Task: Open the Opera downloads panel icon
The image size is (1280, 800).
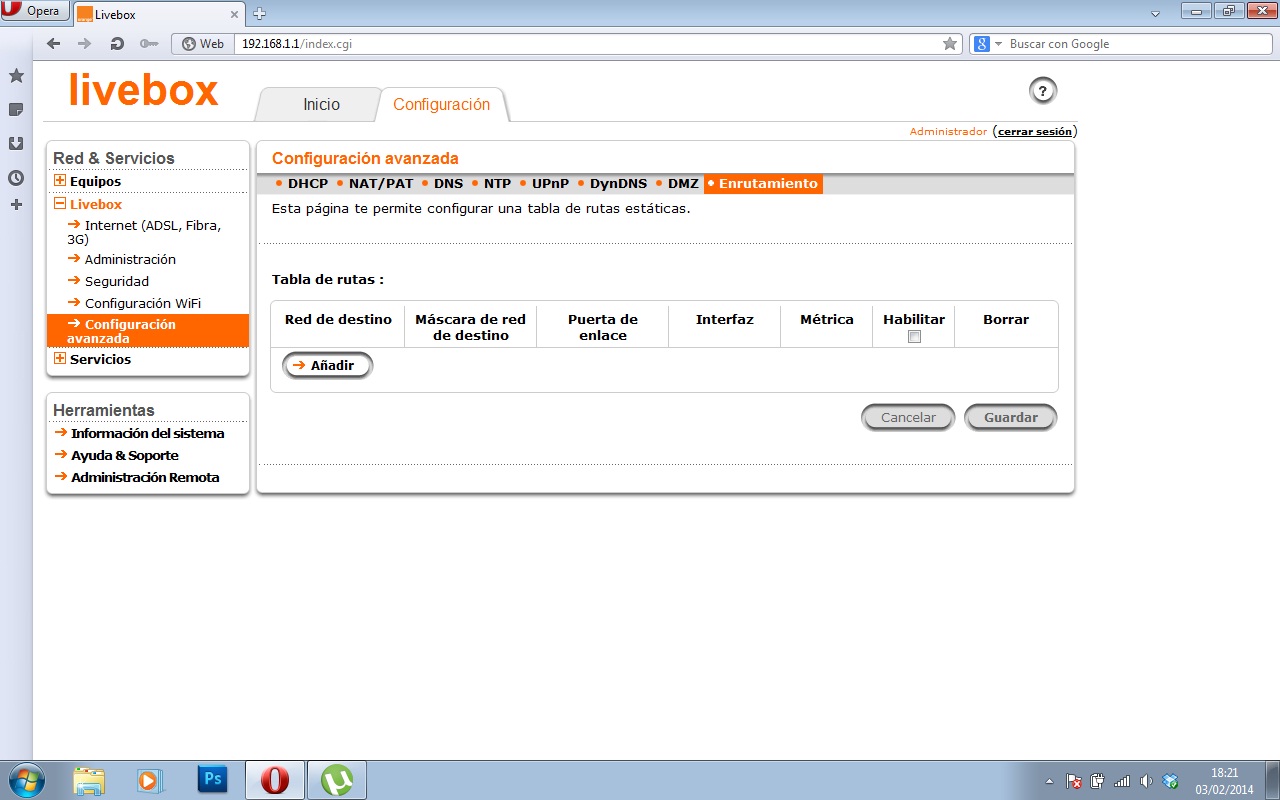Action: pos(16,143)
